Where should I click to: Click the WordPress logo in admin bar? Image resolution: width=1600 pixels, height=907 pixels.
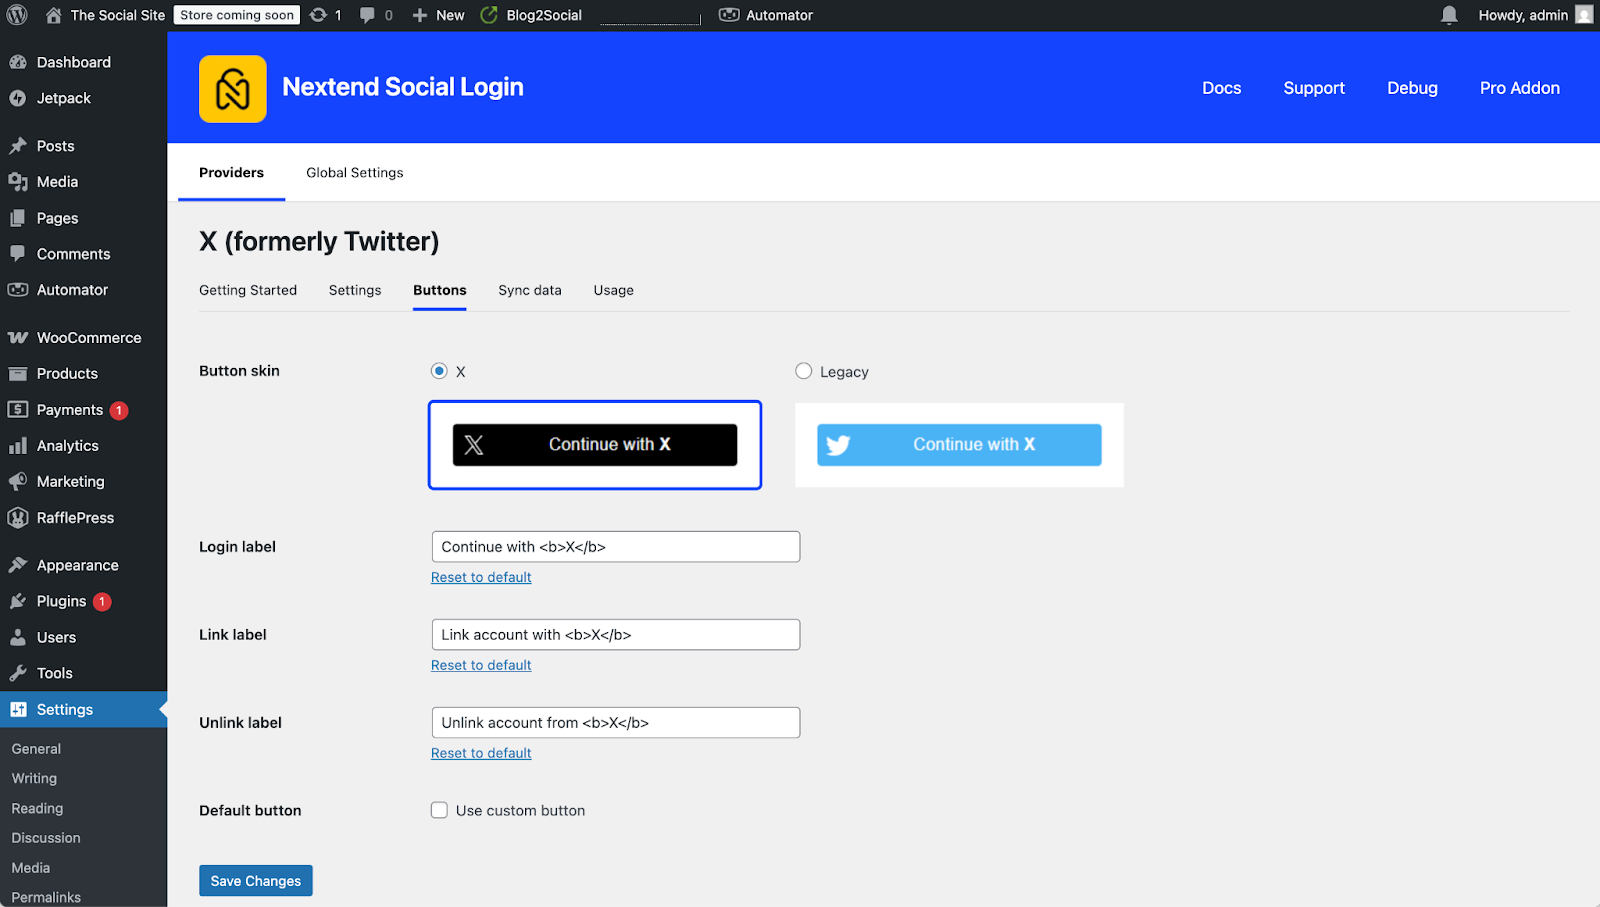coord(16,15)
